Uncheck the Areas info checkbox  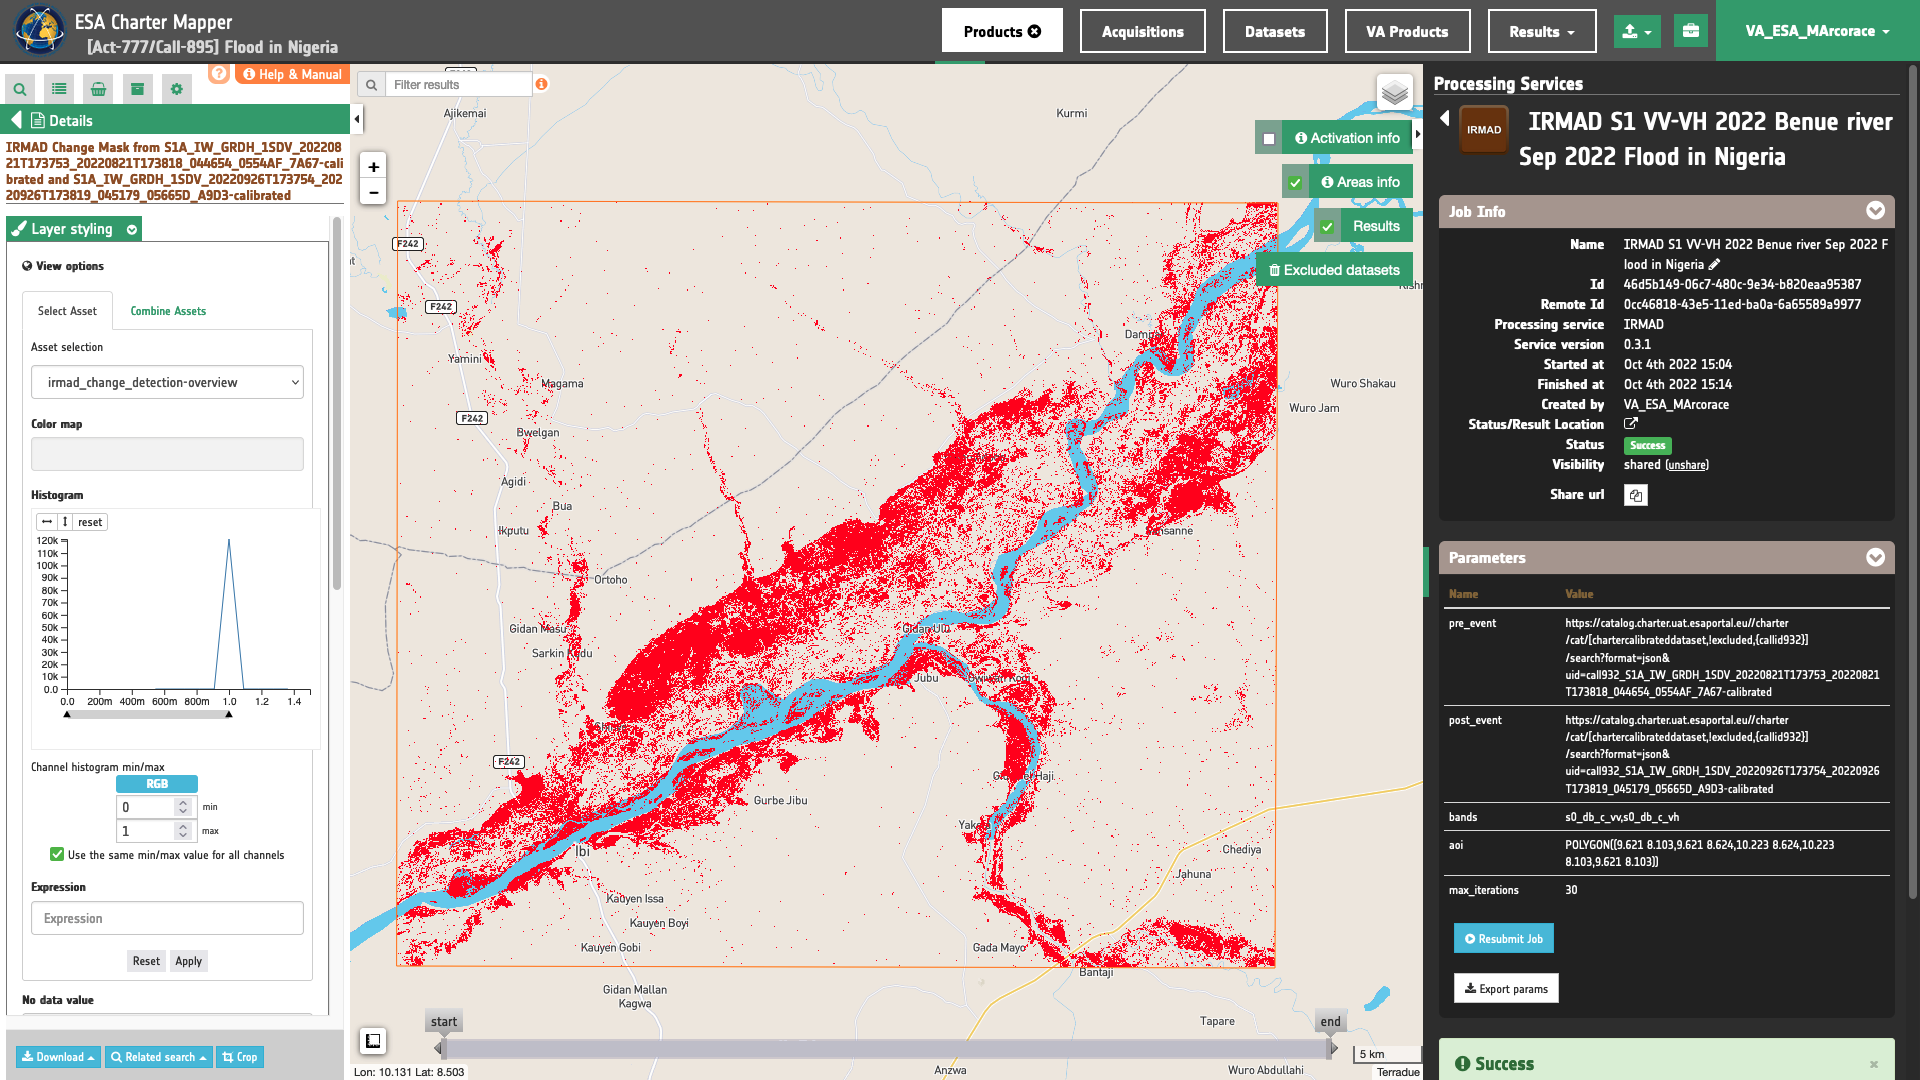[x=1295, y=183]
